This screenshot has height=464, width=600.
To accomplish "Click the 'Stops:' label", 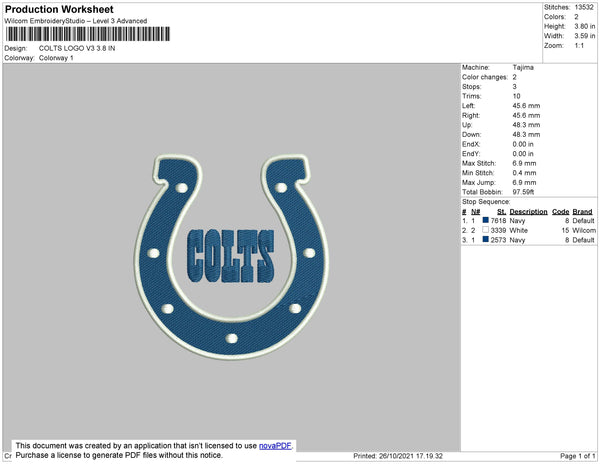I will click(x=471, y=86).
